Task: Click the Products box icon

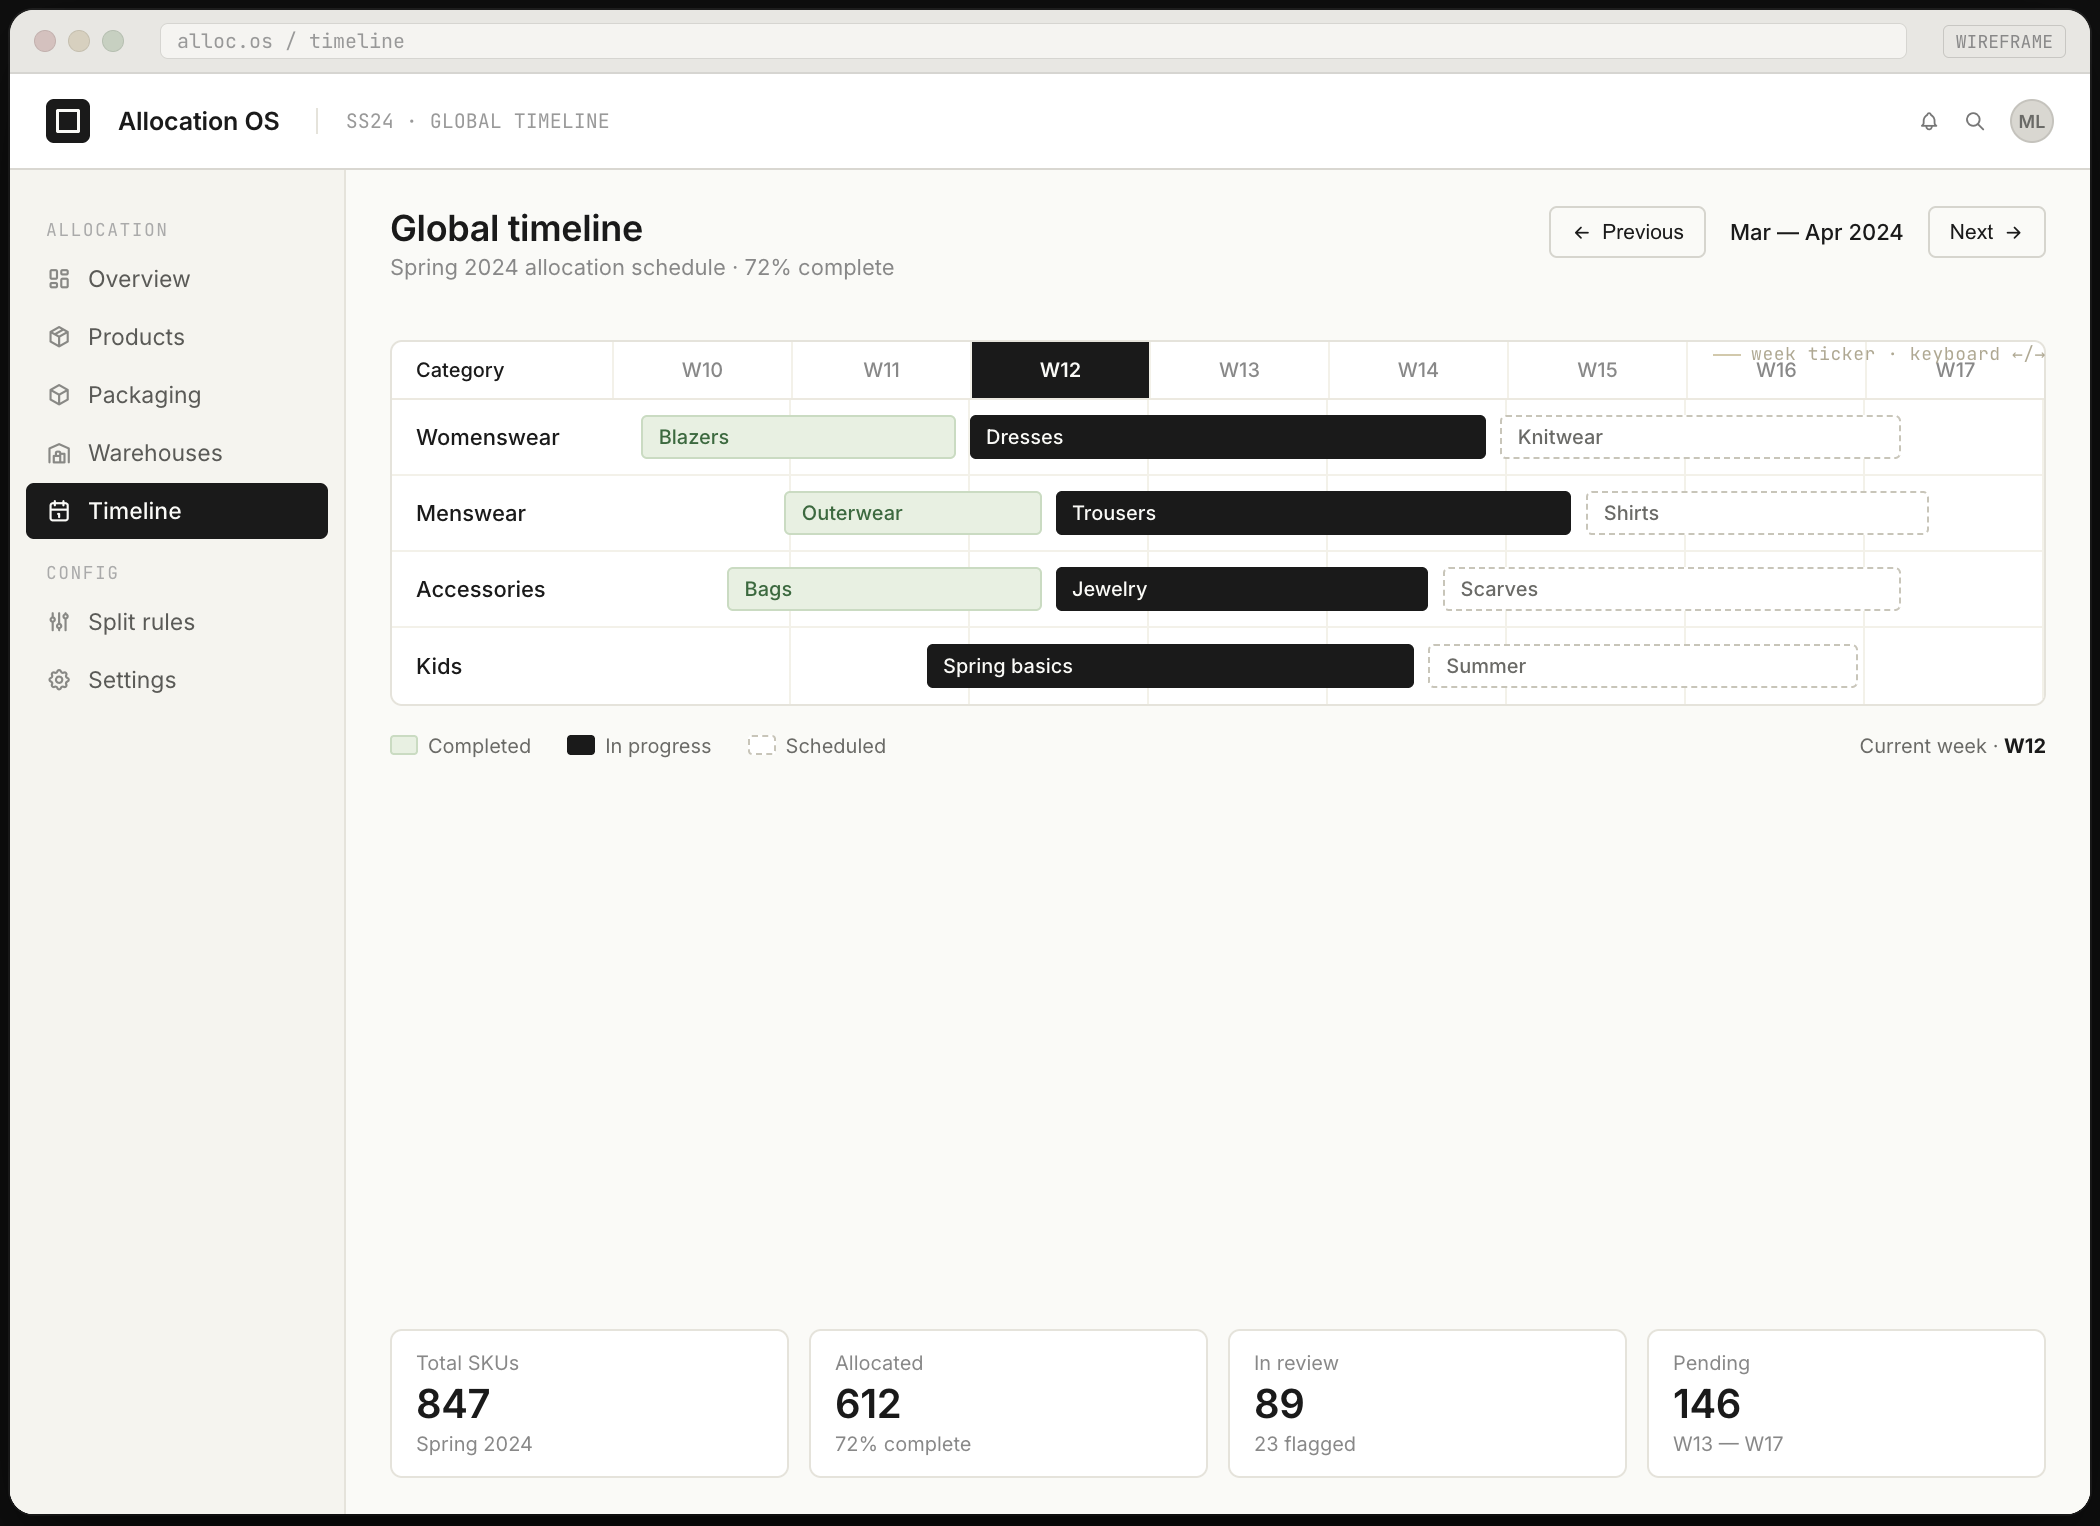Action: (59, 337)
